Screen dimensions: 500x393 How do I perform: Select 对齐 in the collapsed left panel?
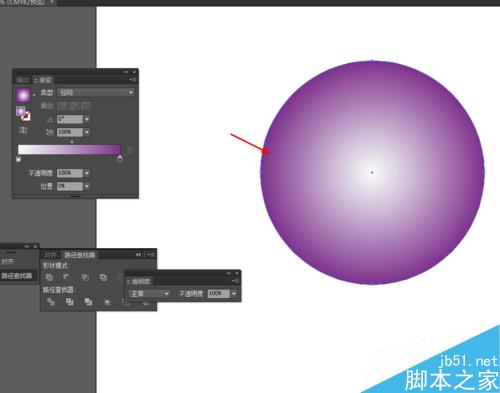tap(7, 262)
